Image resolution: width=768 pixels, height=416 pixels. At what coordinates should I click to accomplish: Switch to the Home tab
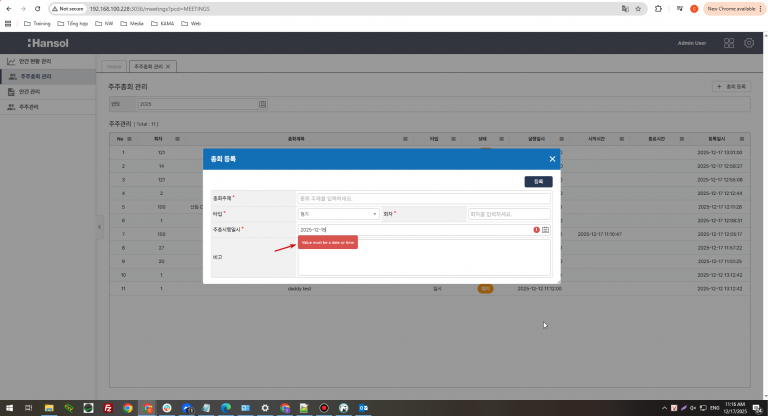[x=114, y=67]
